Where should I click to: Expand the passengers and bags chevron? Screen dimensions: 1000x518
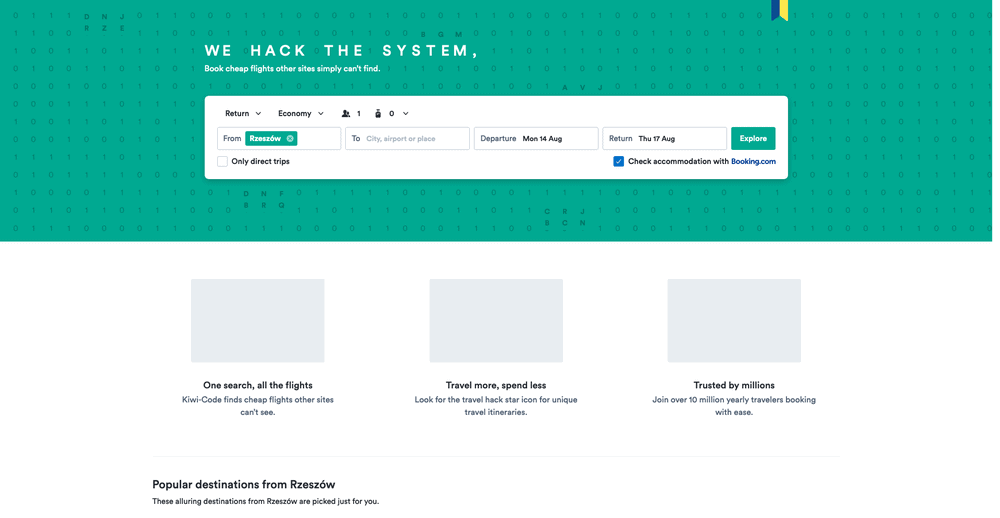406,114
